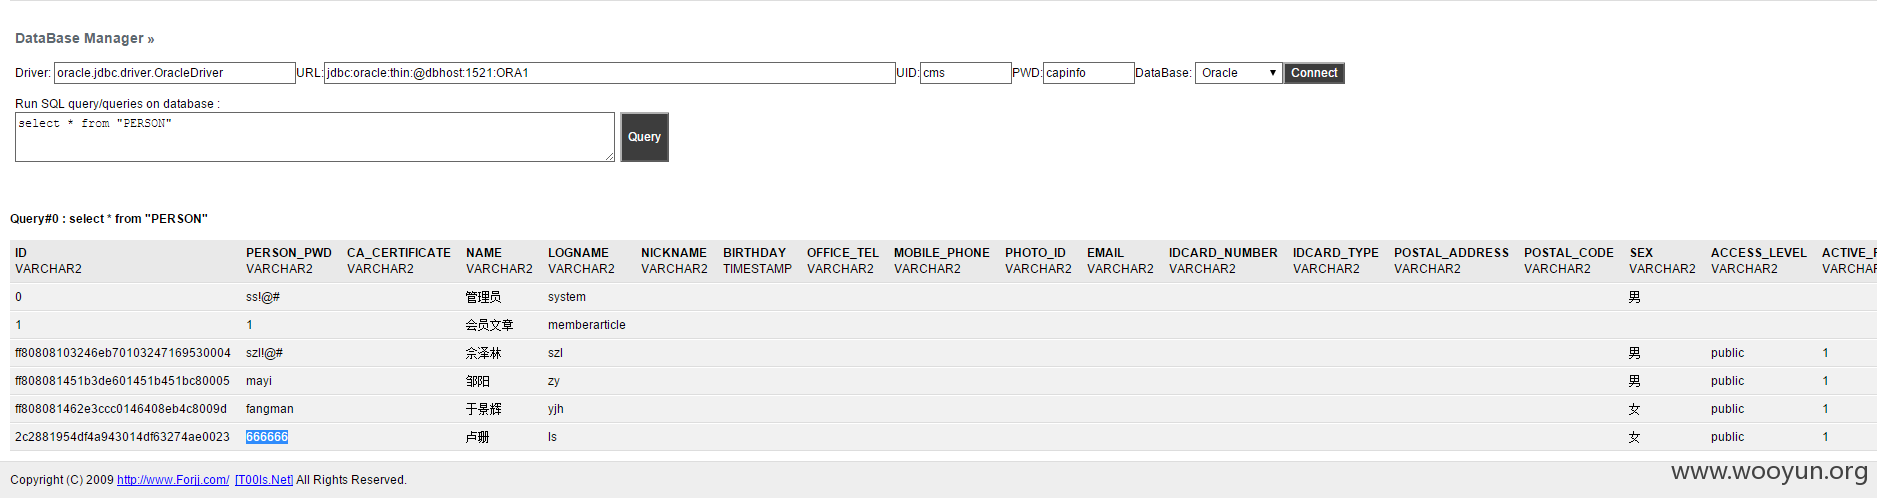Screen dimensions: 1877x500
Task: Click the ACCESS_LEVEL column header
Action: tap(1759, 253)
